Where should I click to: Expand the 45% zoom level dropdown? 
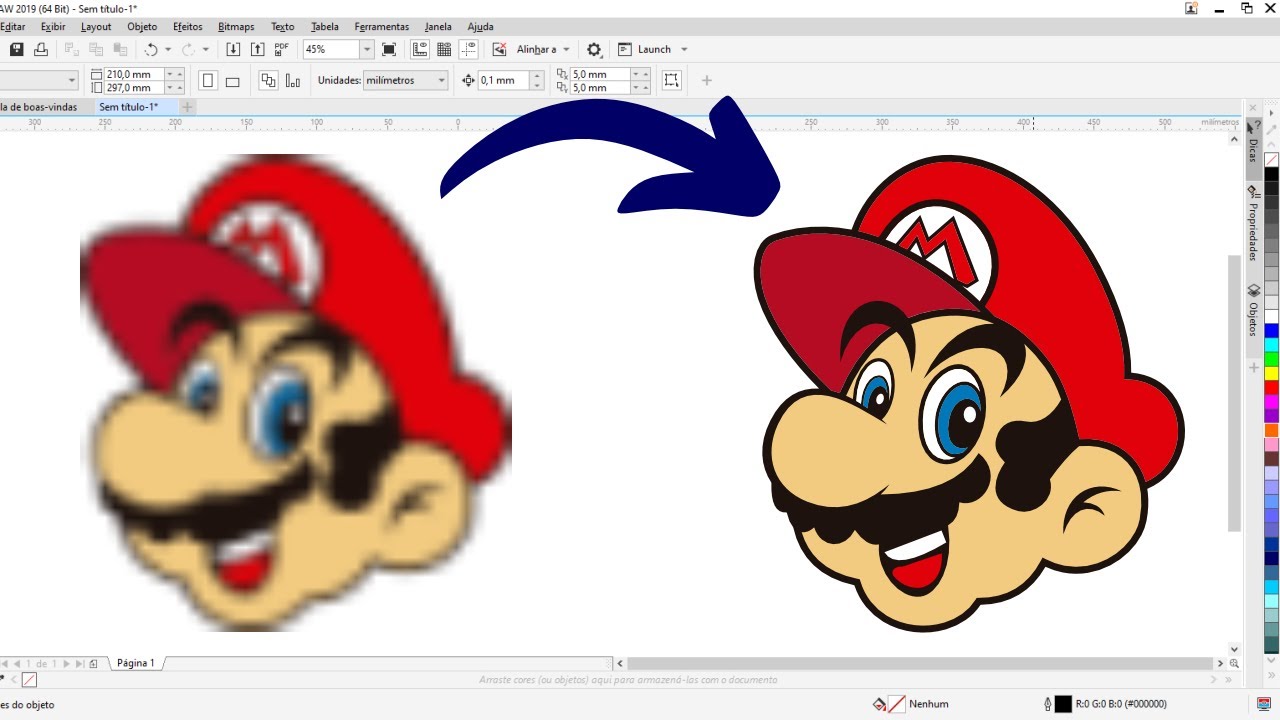(367, 49)
